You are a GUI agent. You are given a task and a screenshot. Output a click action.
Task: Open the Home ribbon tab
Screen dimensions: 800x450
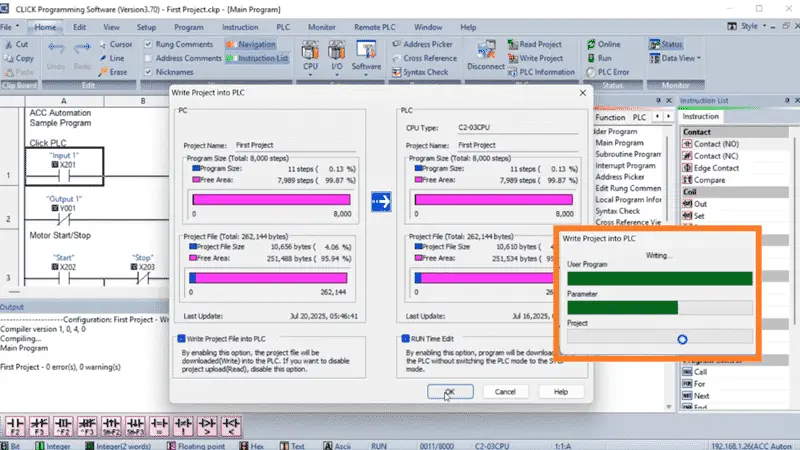(x=45, y=27)
